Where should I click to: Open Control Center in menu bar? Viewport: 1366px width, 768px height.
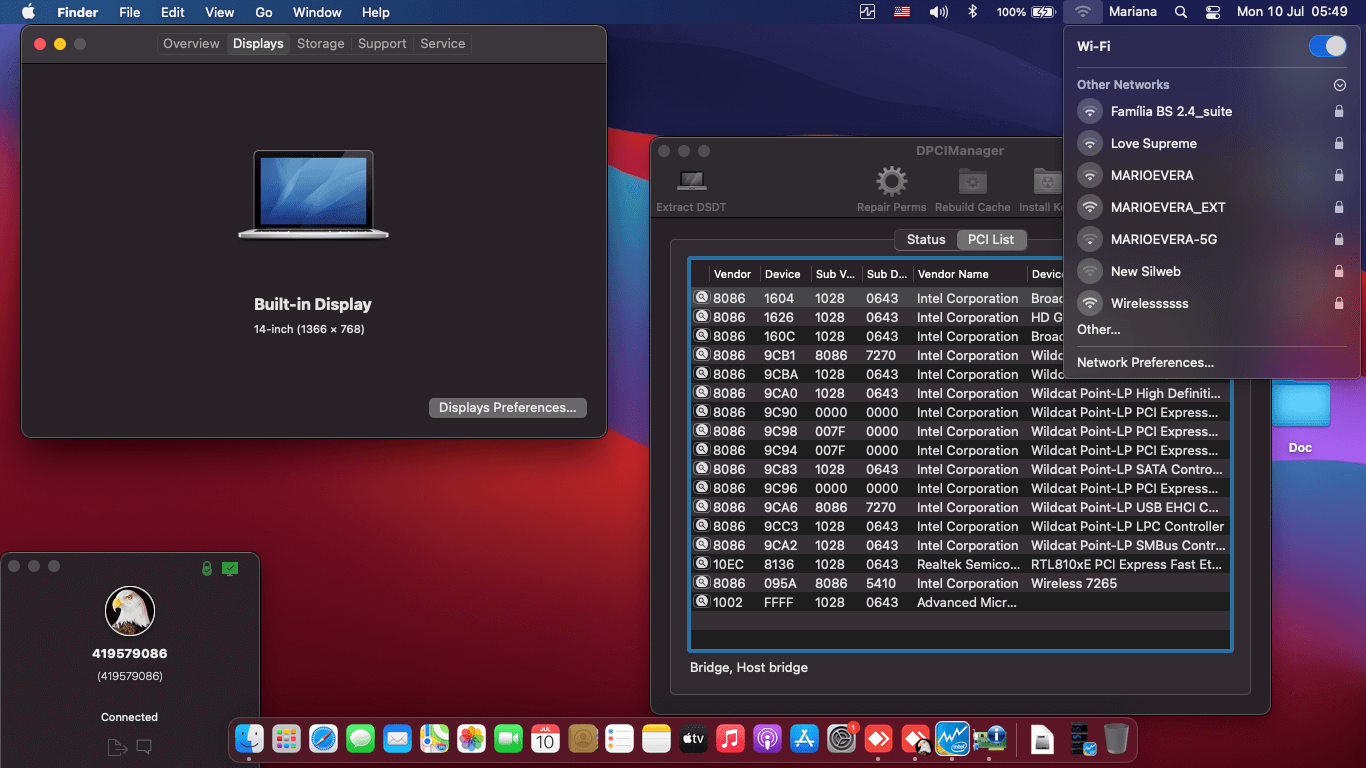coord(1213,12)
